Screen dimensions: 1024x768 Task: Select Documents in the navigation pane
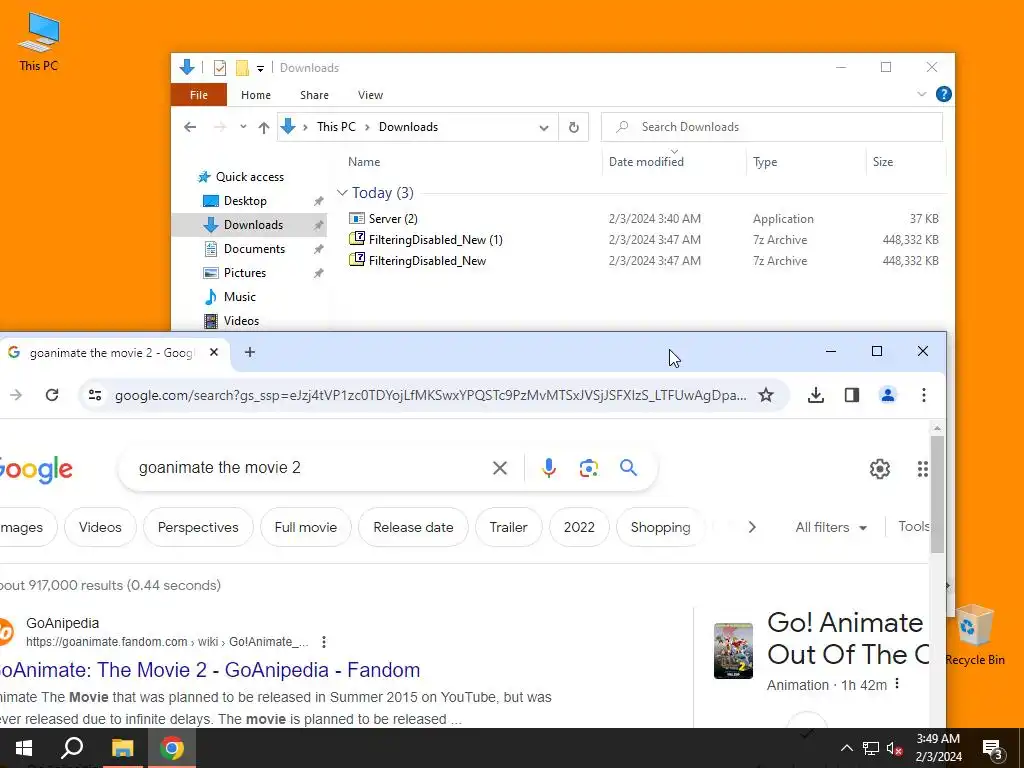[x=254, y=249]
